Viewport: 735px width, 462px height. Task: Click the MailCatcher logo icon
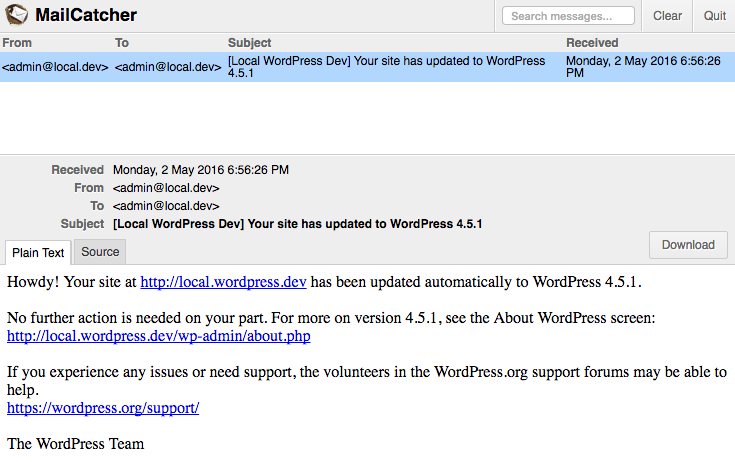(16, 15)
